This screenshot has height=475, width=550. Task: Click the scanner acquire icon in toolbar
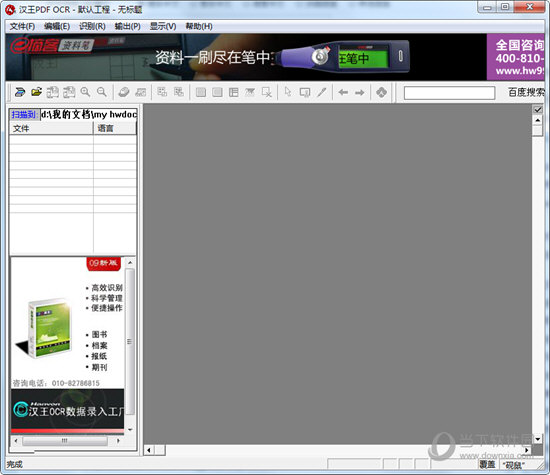pyautogui.click(x=20, y=92)
